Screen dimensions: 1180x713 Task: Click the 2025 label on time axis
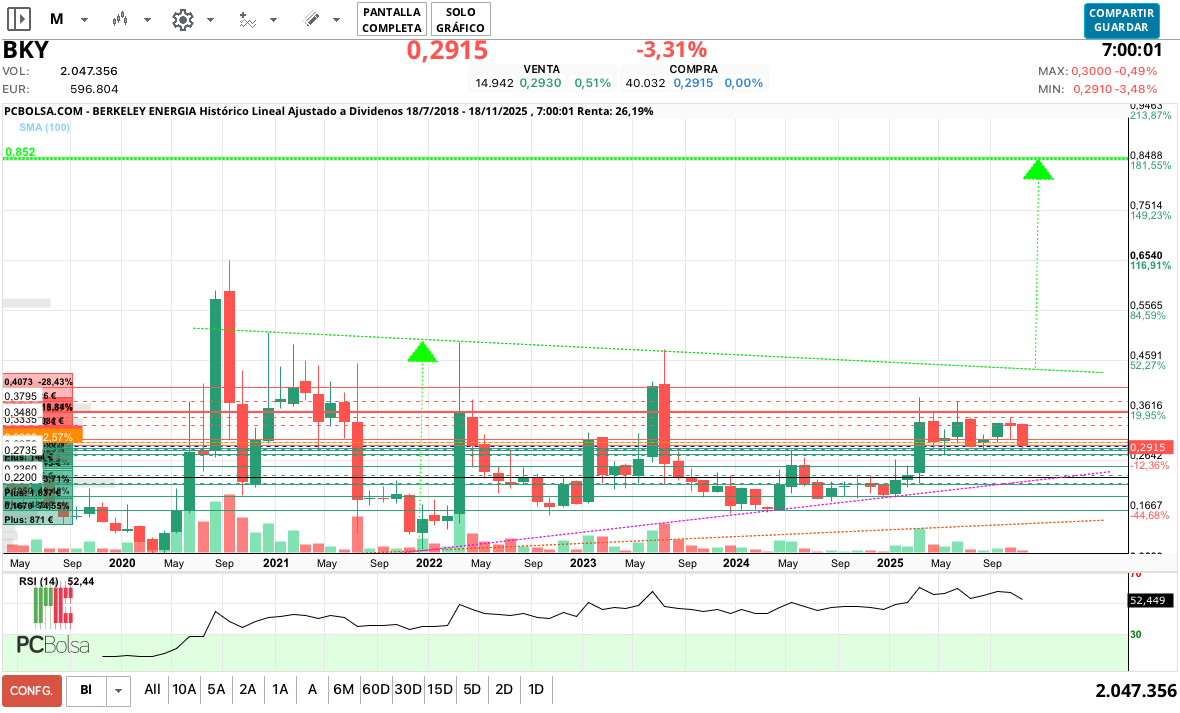point(890,563)
